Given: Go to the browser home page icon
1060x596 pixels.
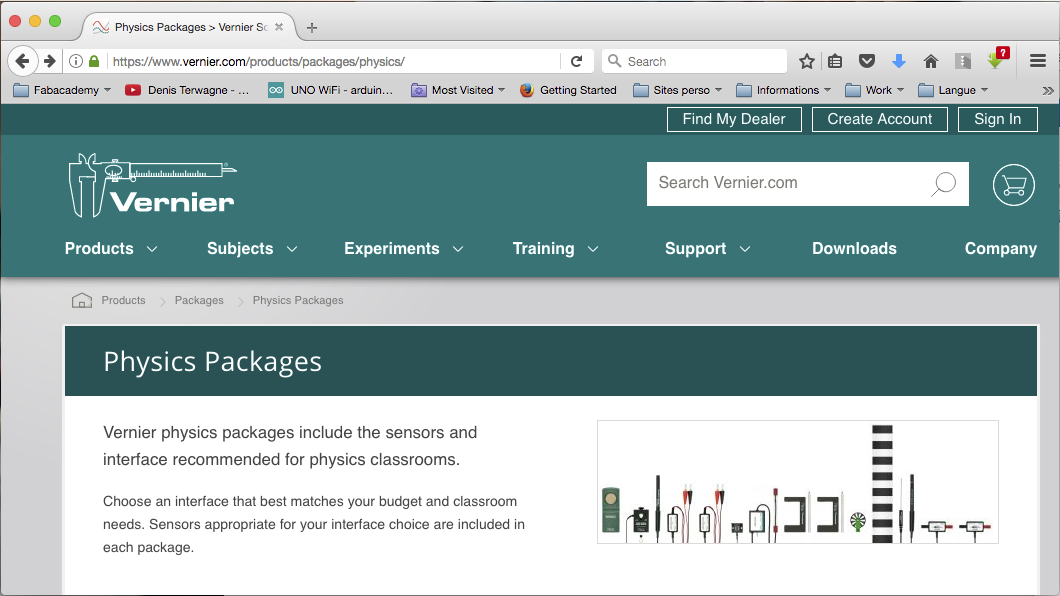Looking at the screenshot, I should tap(931, 61).
